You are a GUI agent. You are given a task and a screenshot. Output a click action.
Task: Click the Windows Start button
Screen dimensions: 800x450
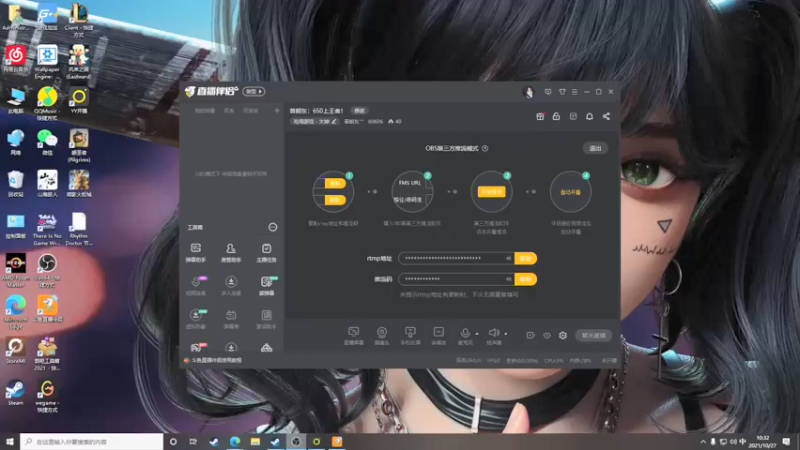tap(10, 442)
